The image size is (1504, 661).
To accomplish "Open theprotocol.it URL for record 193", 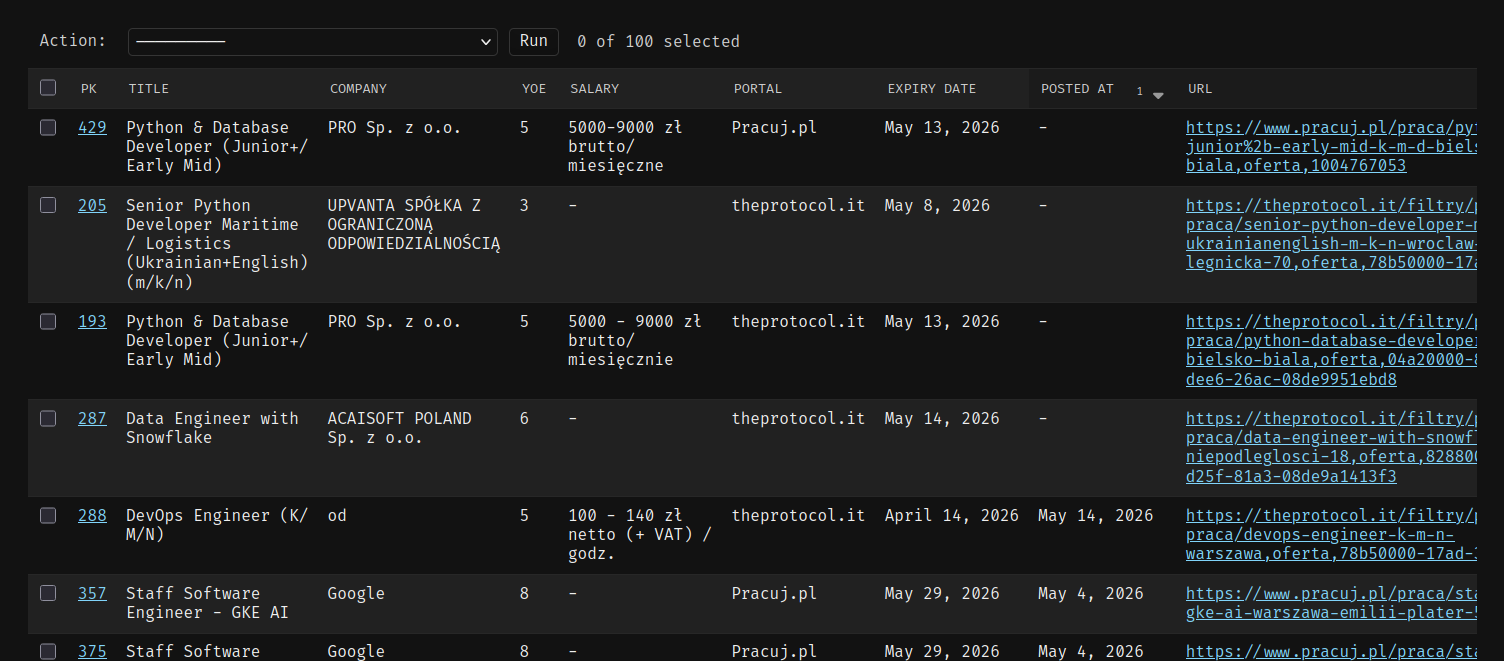I will (x=1331, y=350).
